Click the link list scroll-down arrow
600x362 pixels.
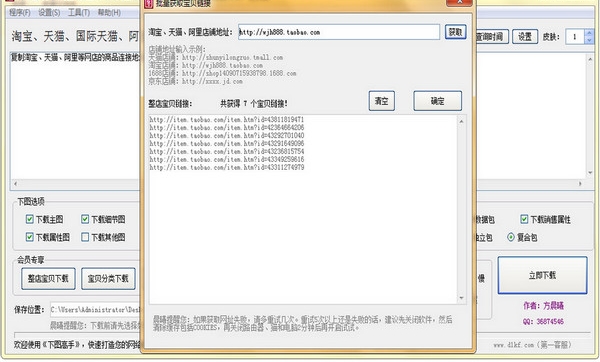[x=461, y=298]
